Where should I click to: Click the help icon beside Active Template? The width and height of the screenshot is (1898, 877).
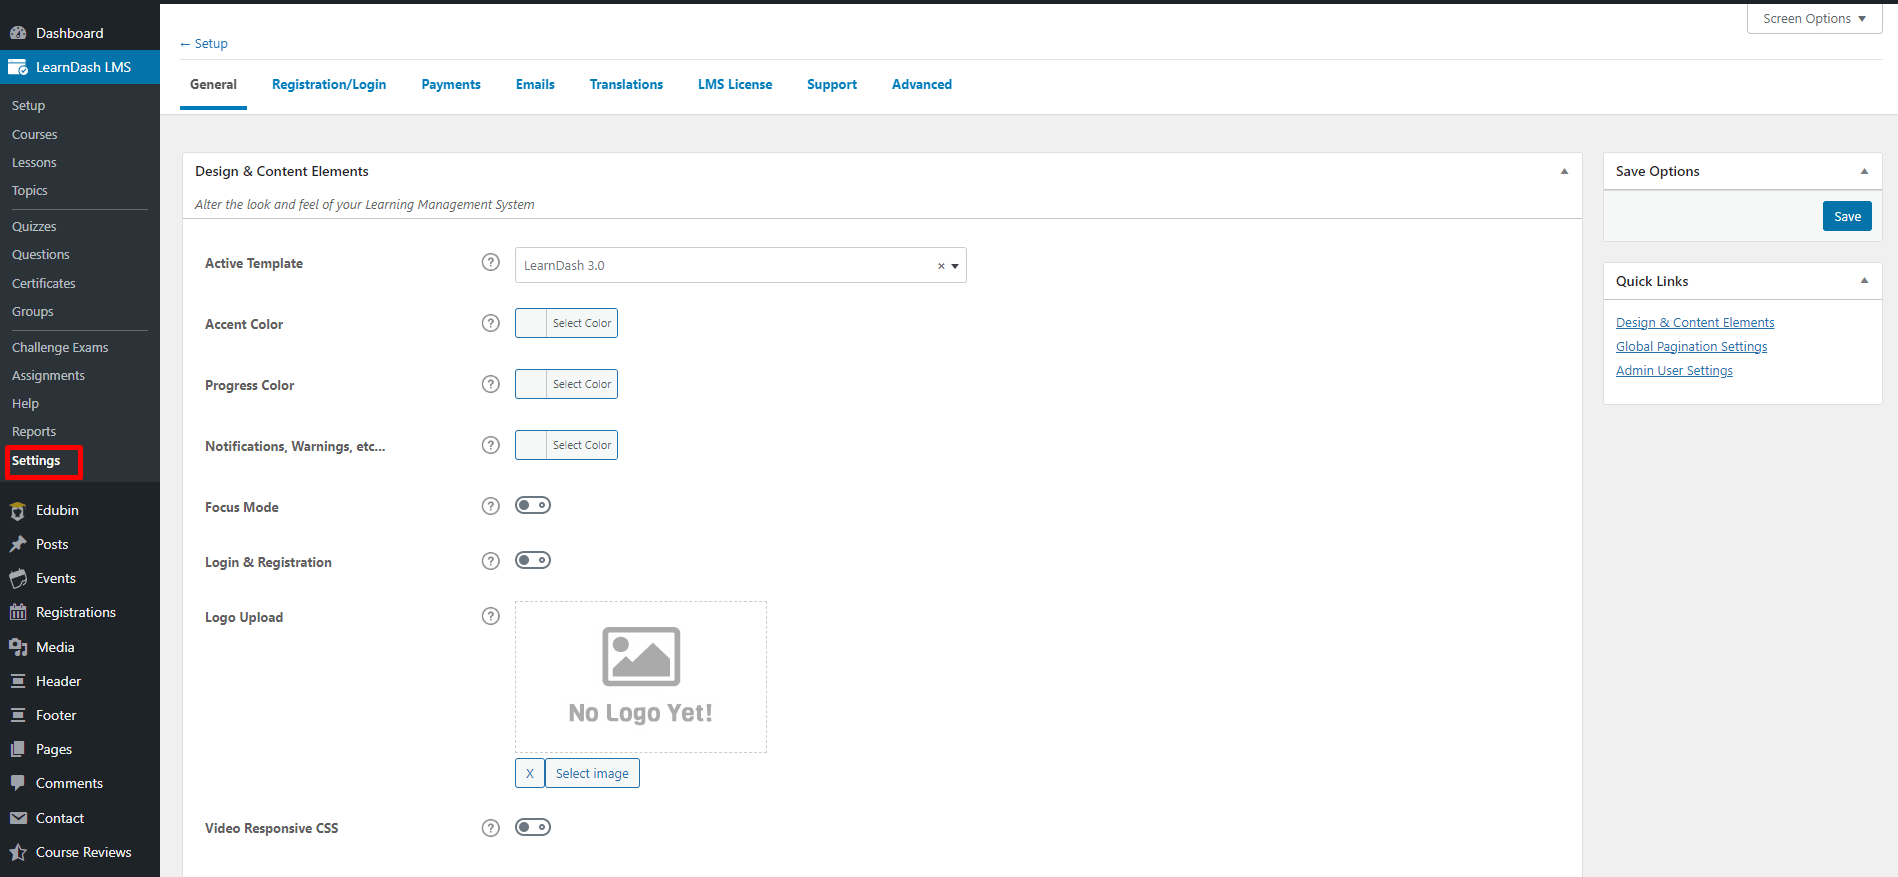490,262
